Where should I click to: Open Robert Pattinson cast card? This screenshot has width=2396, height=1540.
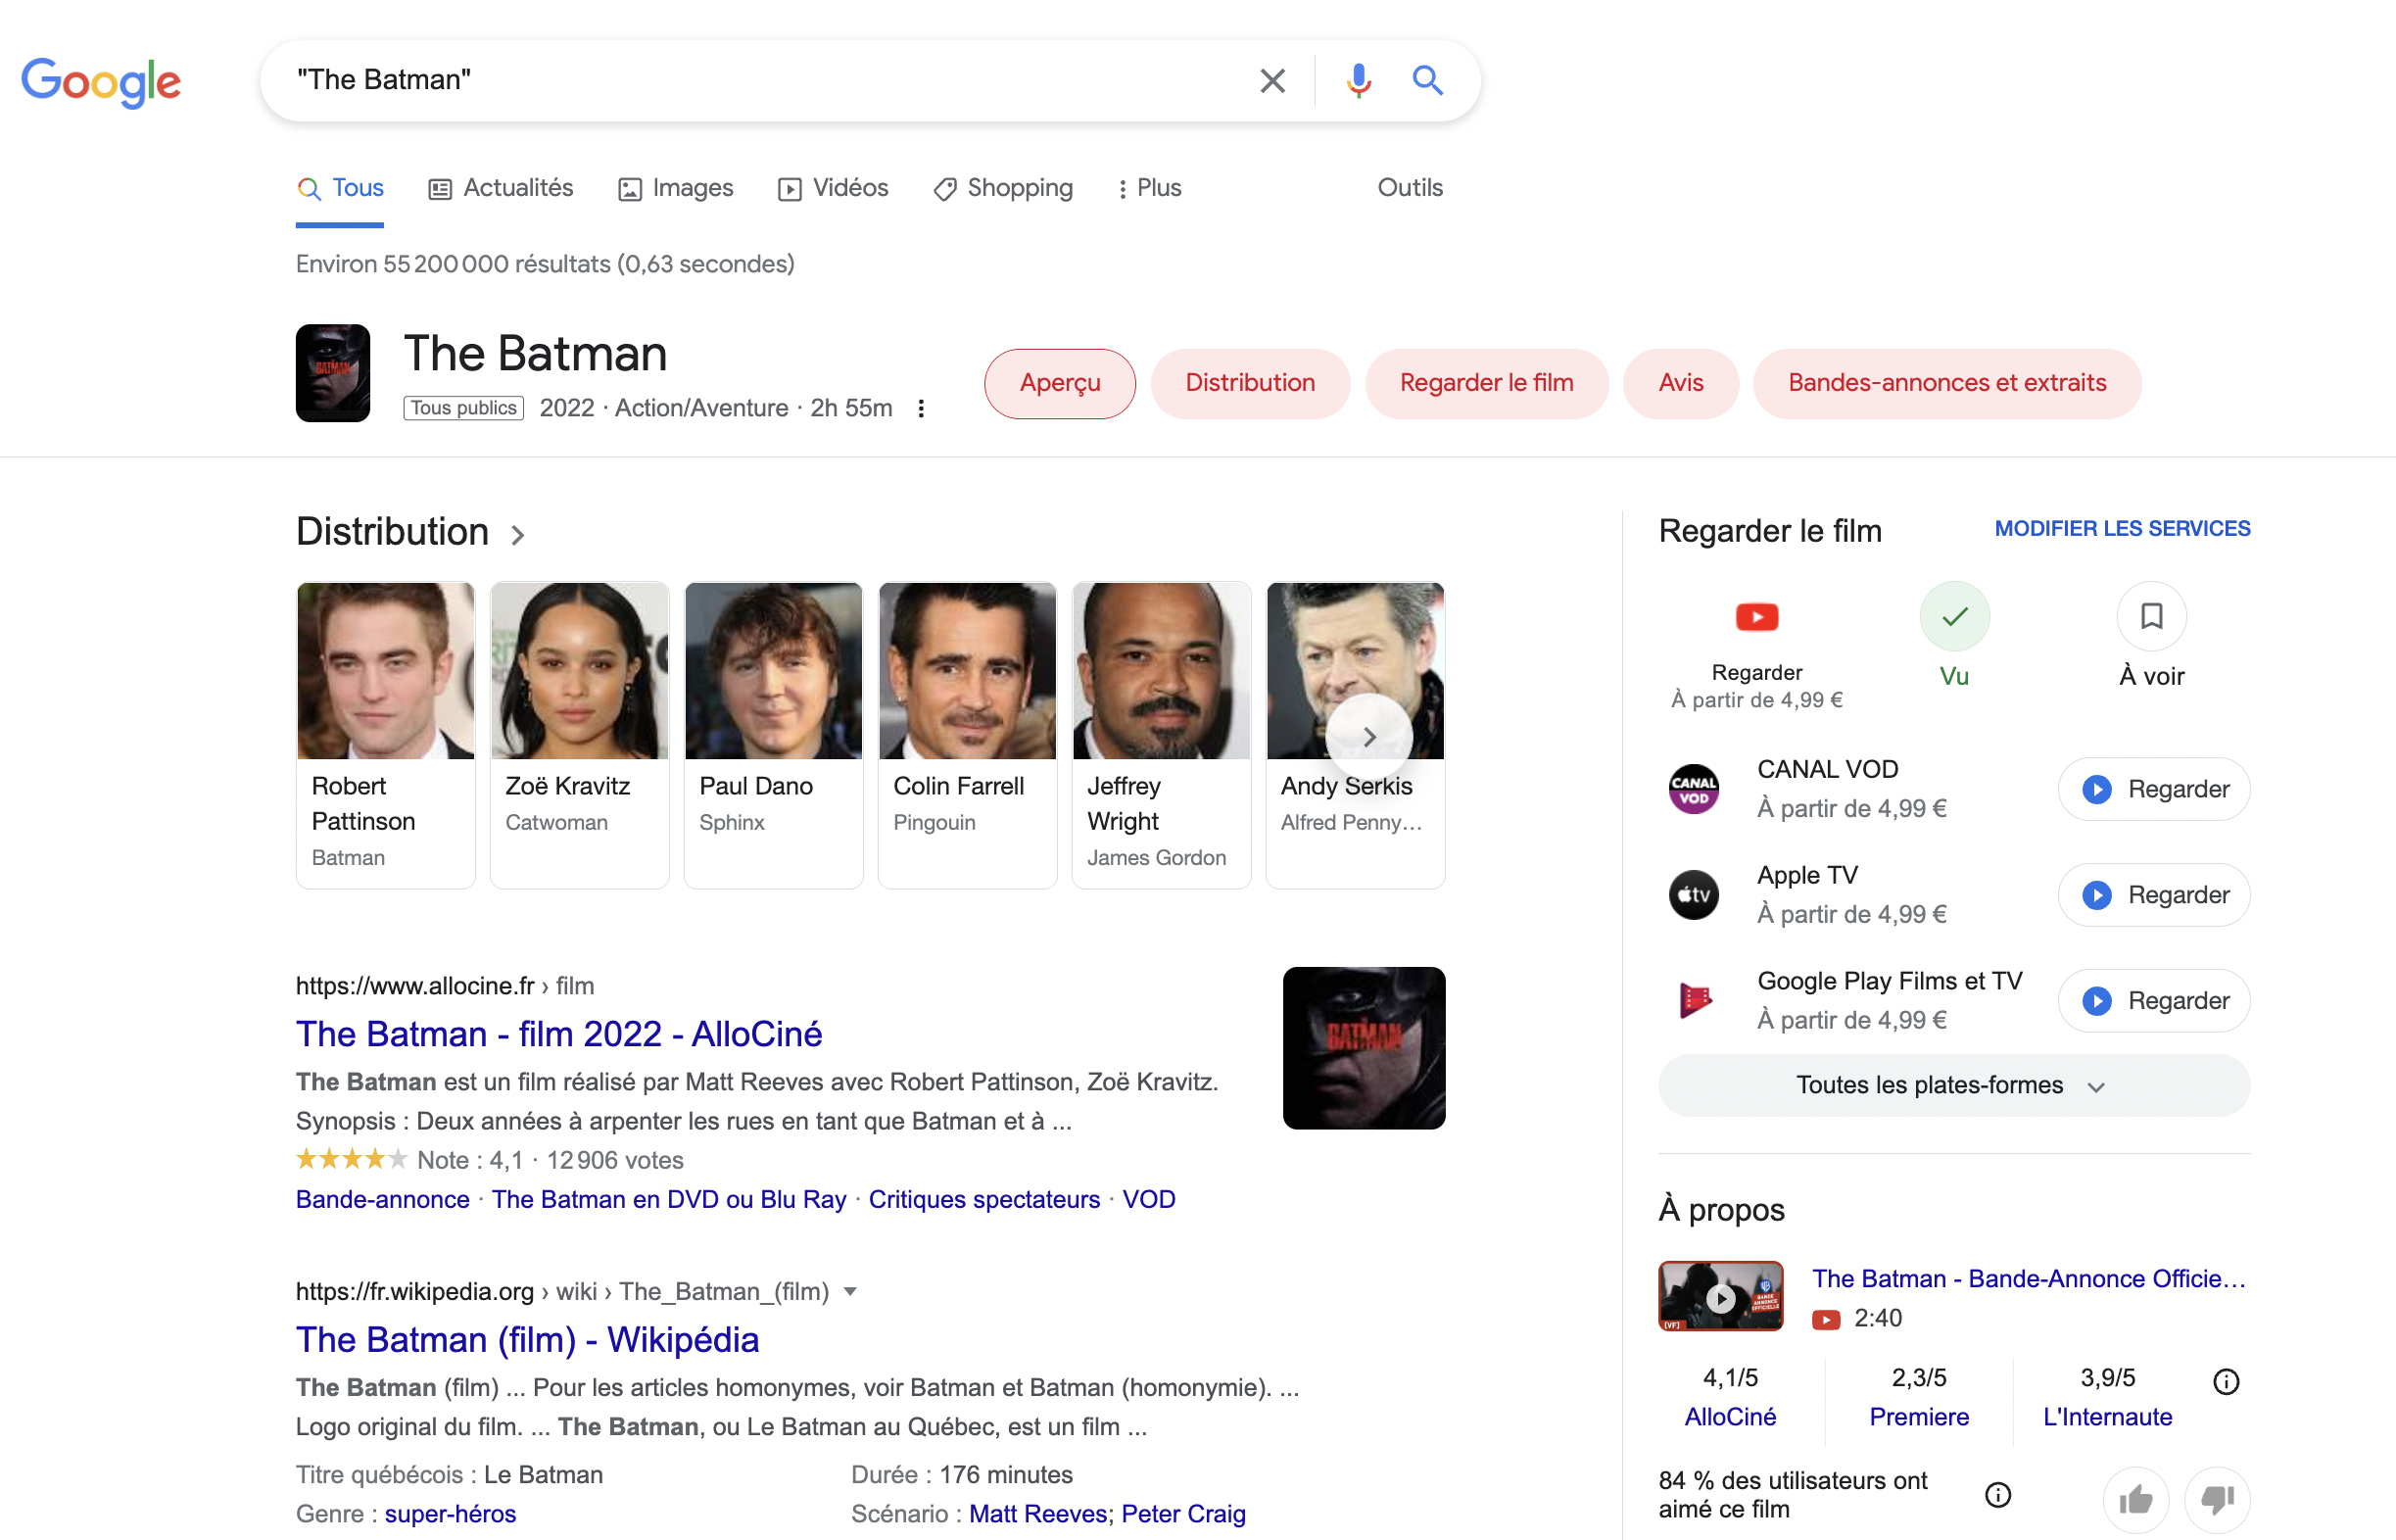click(386, 735)
